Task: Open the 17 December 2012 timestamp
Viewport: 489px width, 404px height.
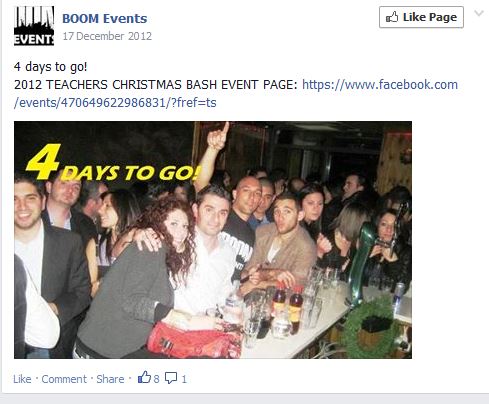Action: coord(107,36)
